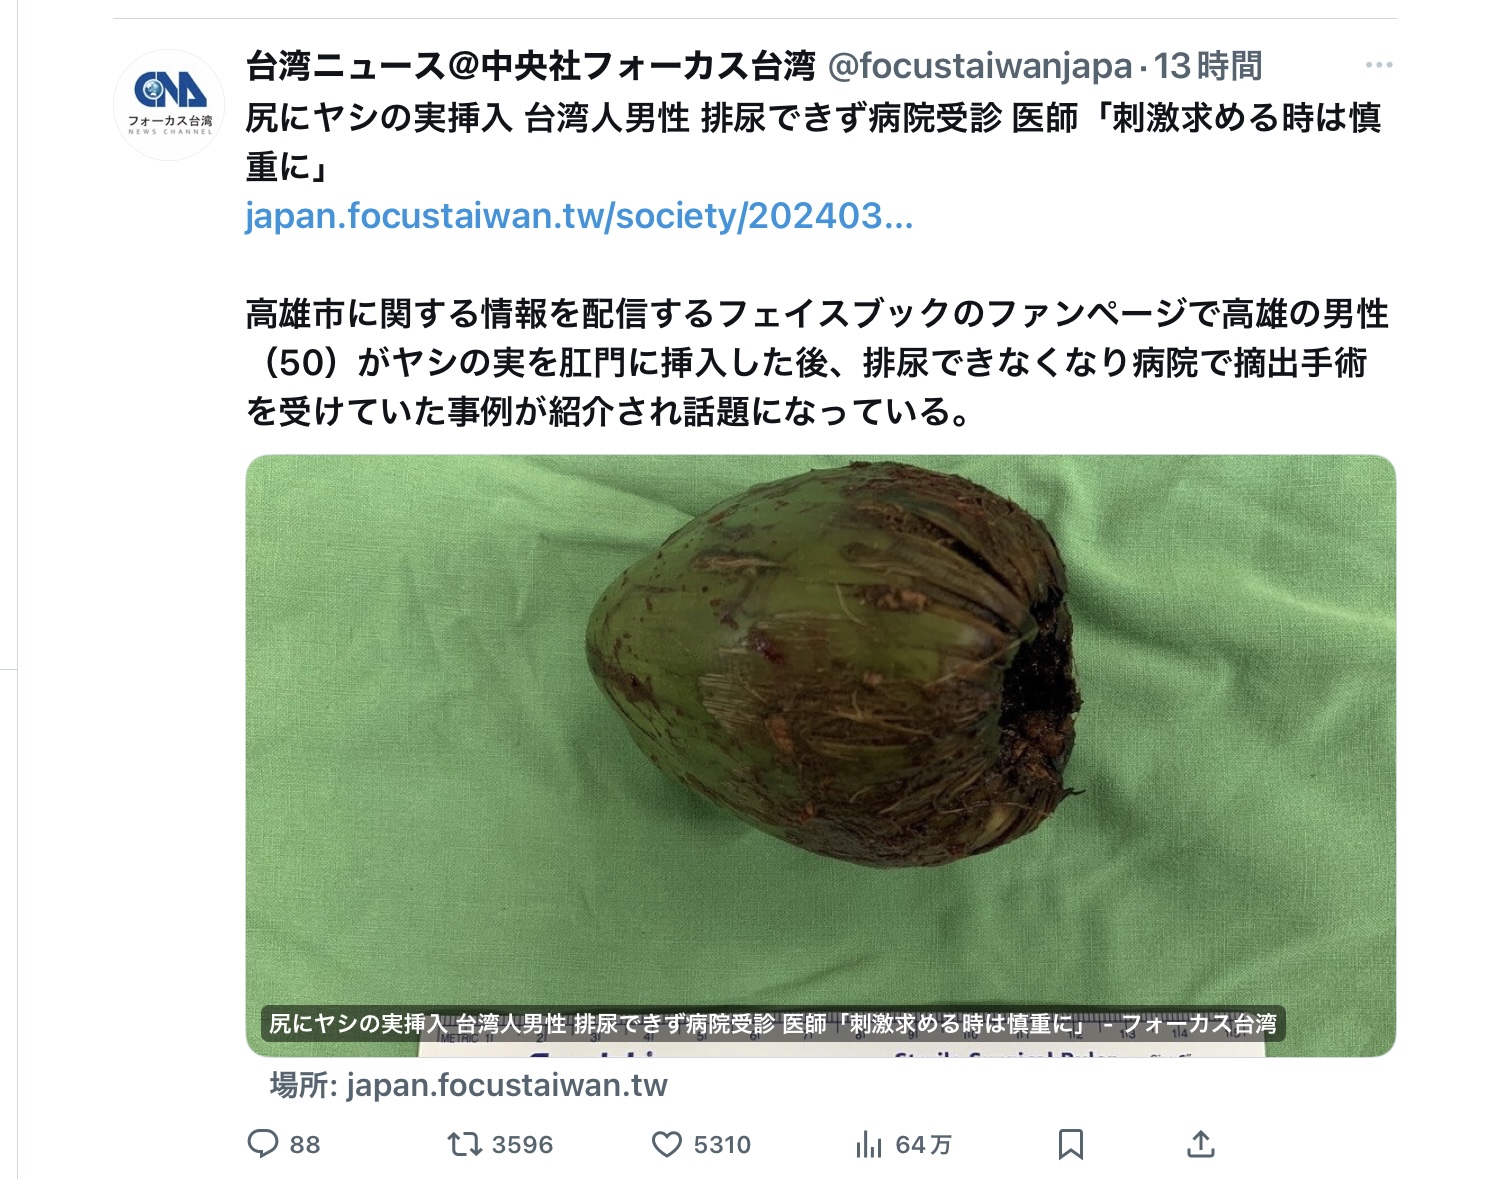Click the retweet count 3596

522,1145
